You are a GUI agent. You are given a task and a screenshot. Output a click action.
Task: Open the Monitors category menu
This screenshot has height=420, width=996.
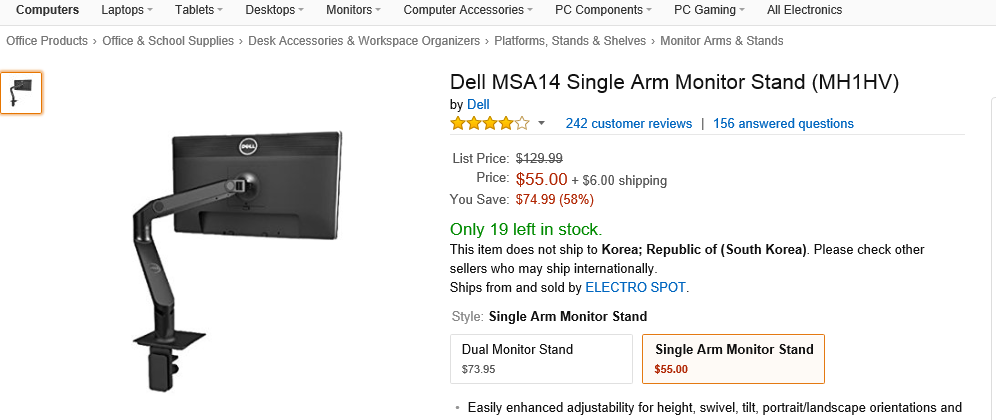click(354, 10)
